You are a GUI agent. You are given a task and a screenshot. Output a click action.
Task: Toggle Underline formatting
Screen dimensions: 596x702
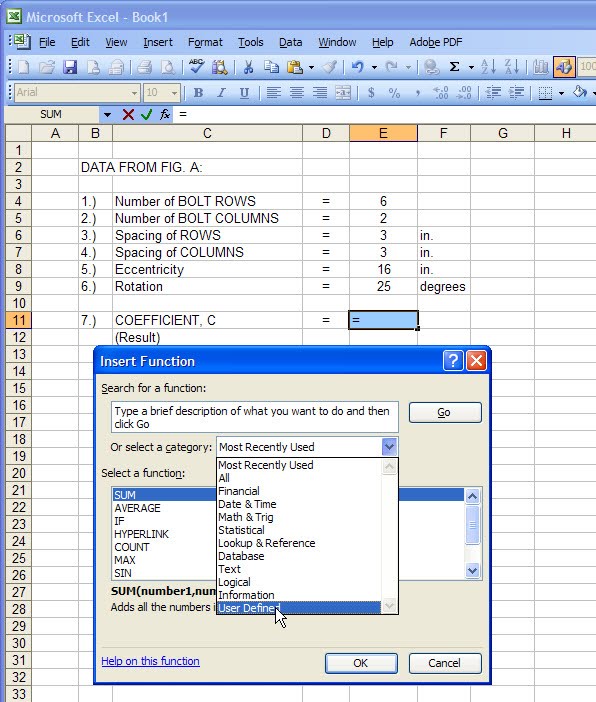(244, 93)
